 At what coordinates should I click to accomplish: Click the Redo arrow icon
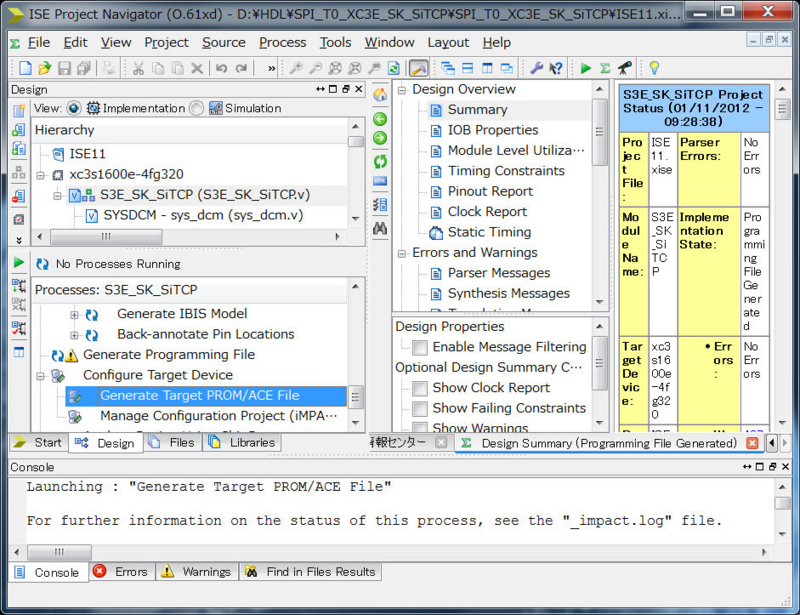pyautogui.click(x=241, y=68)
